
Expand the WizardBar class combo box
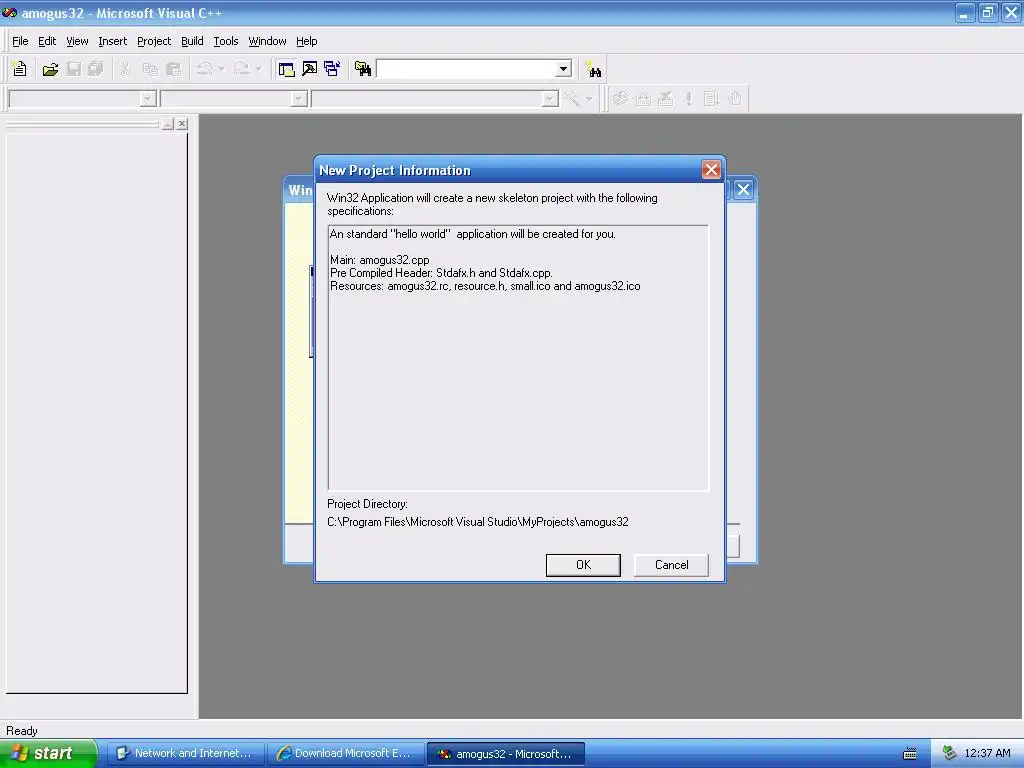pyautogui.click(x=148, y=99)
